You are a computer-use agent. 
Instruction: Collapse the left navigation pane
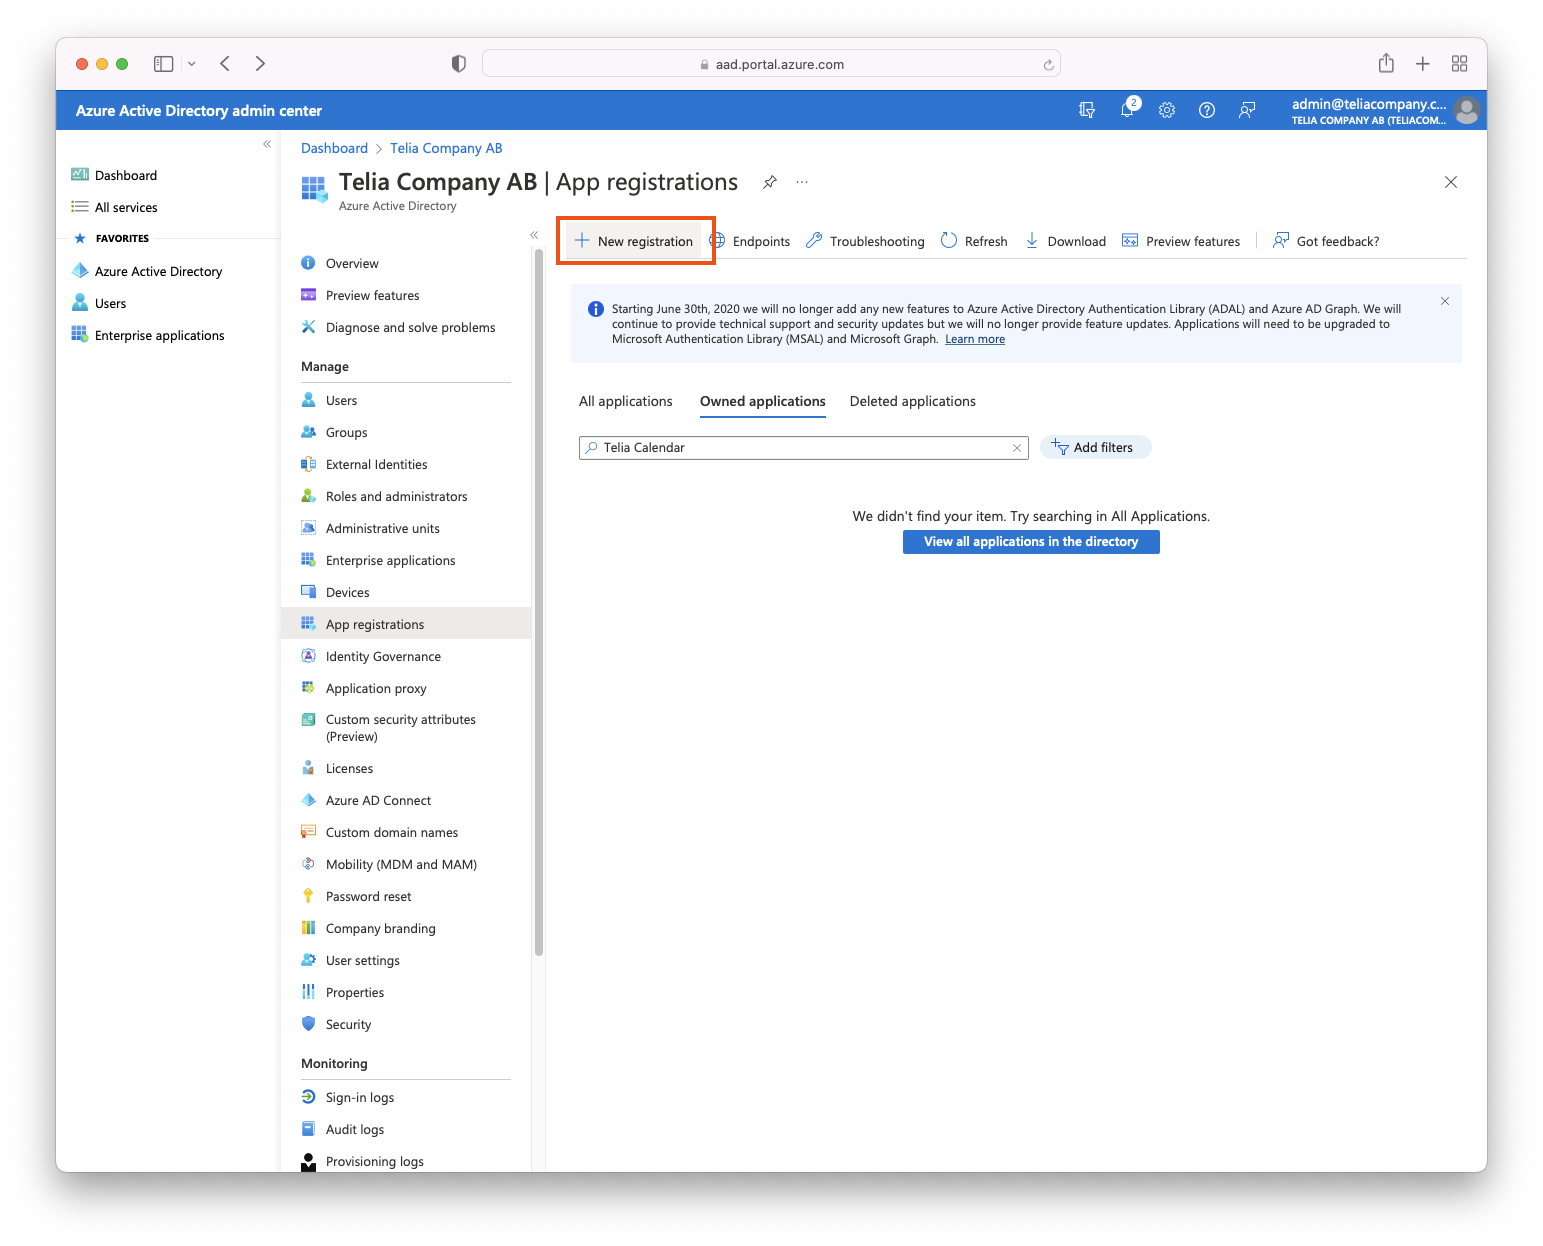[267, 144]
